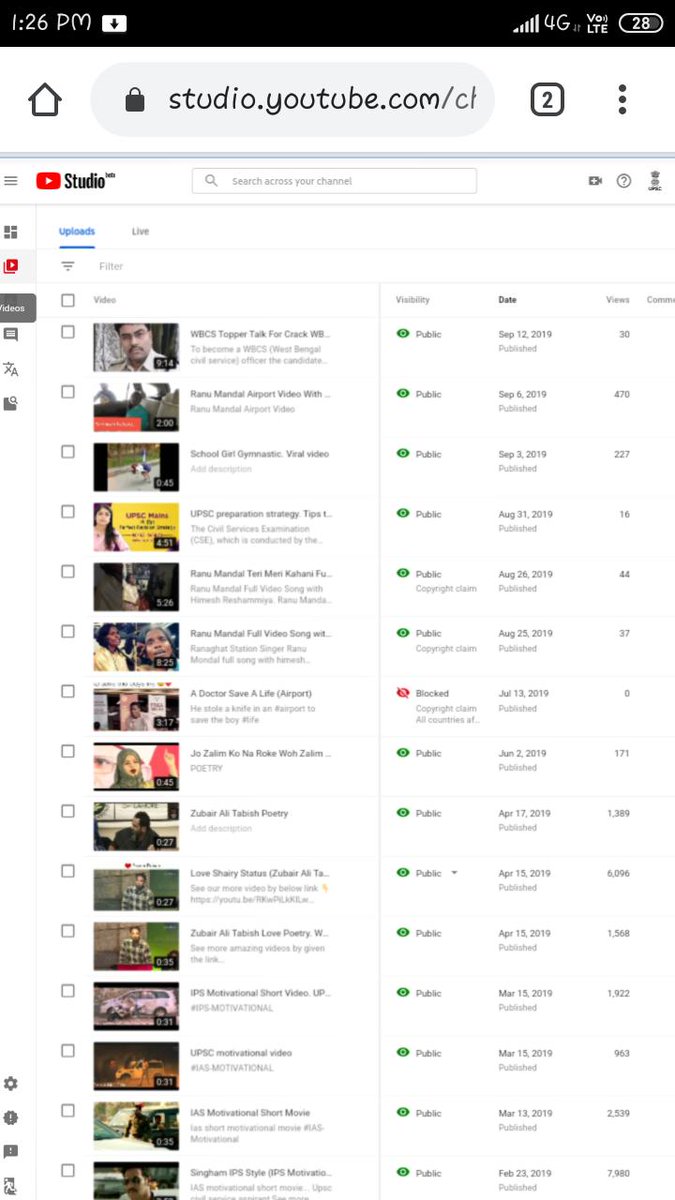Screen dimensions: 675x1200
Task: Switch to the Uploads tab
Action: pyautogui.click(x=77, y=232)
